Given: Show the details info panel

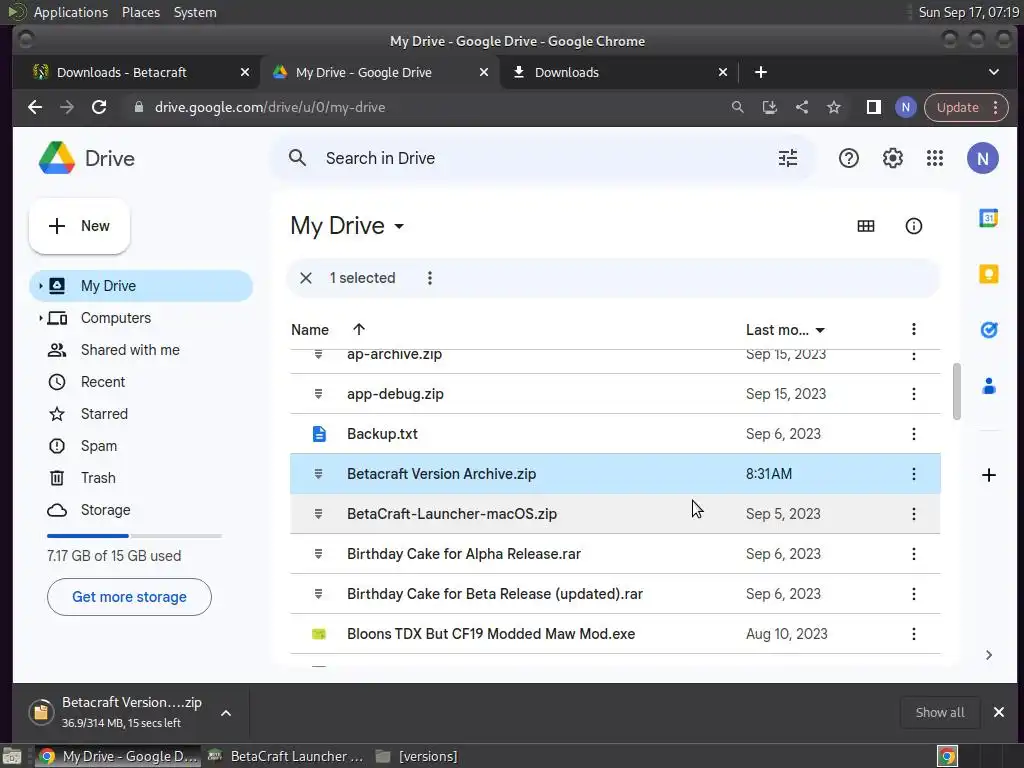Looking at the screenshot, I should [x=913, y=226].
